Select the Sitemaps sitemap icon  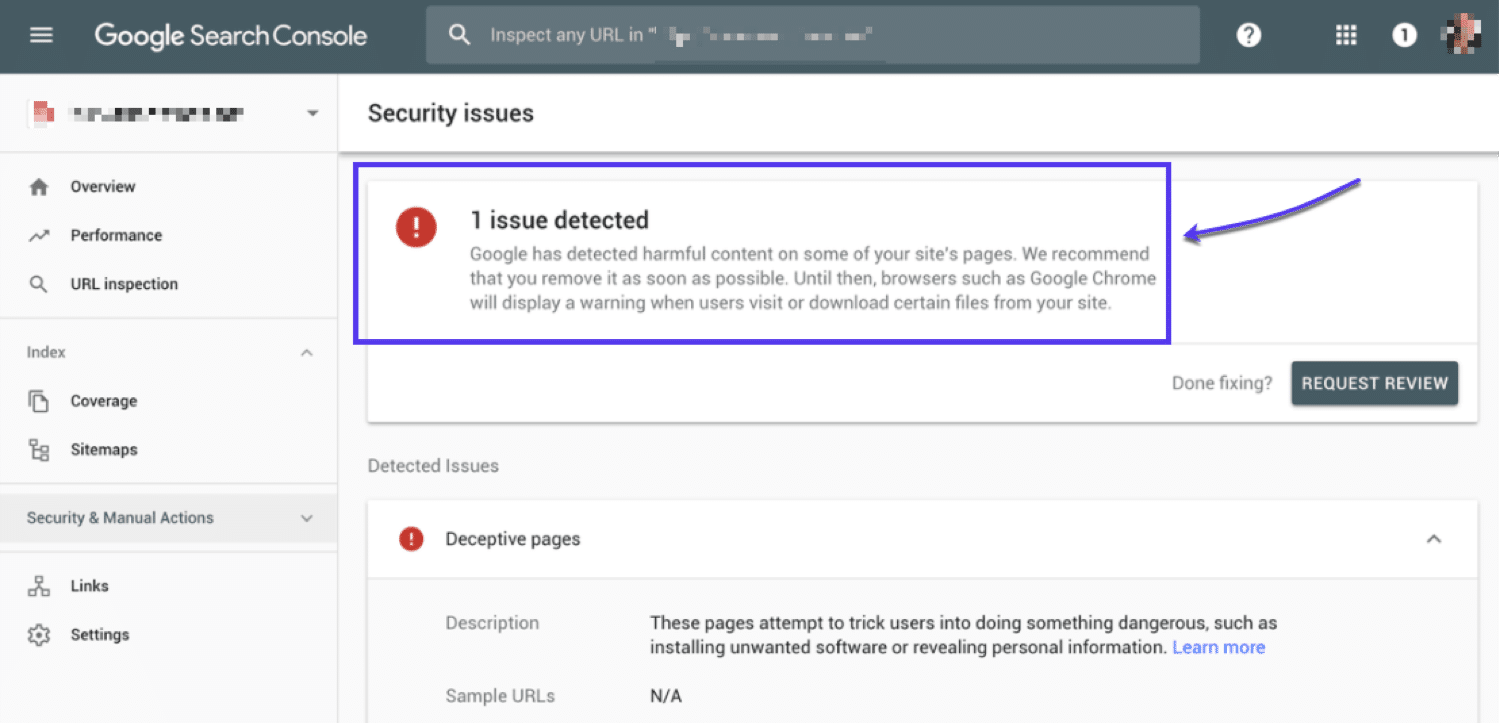(38, 449)
